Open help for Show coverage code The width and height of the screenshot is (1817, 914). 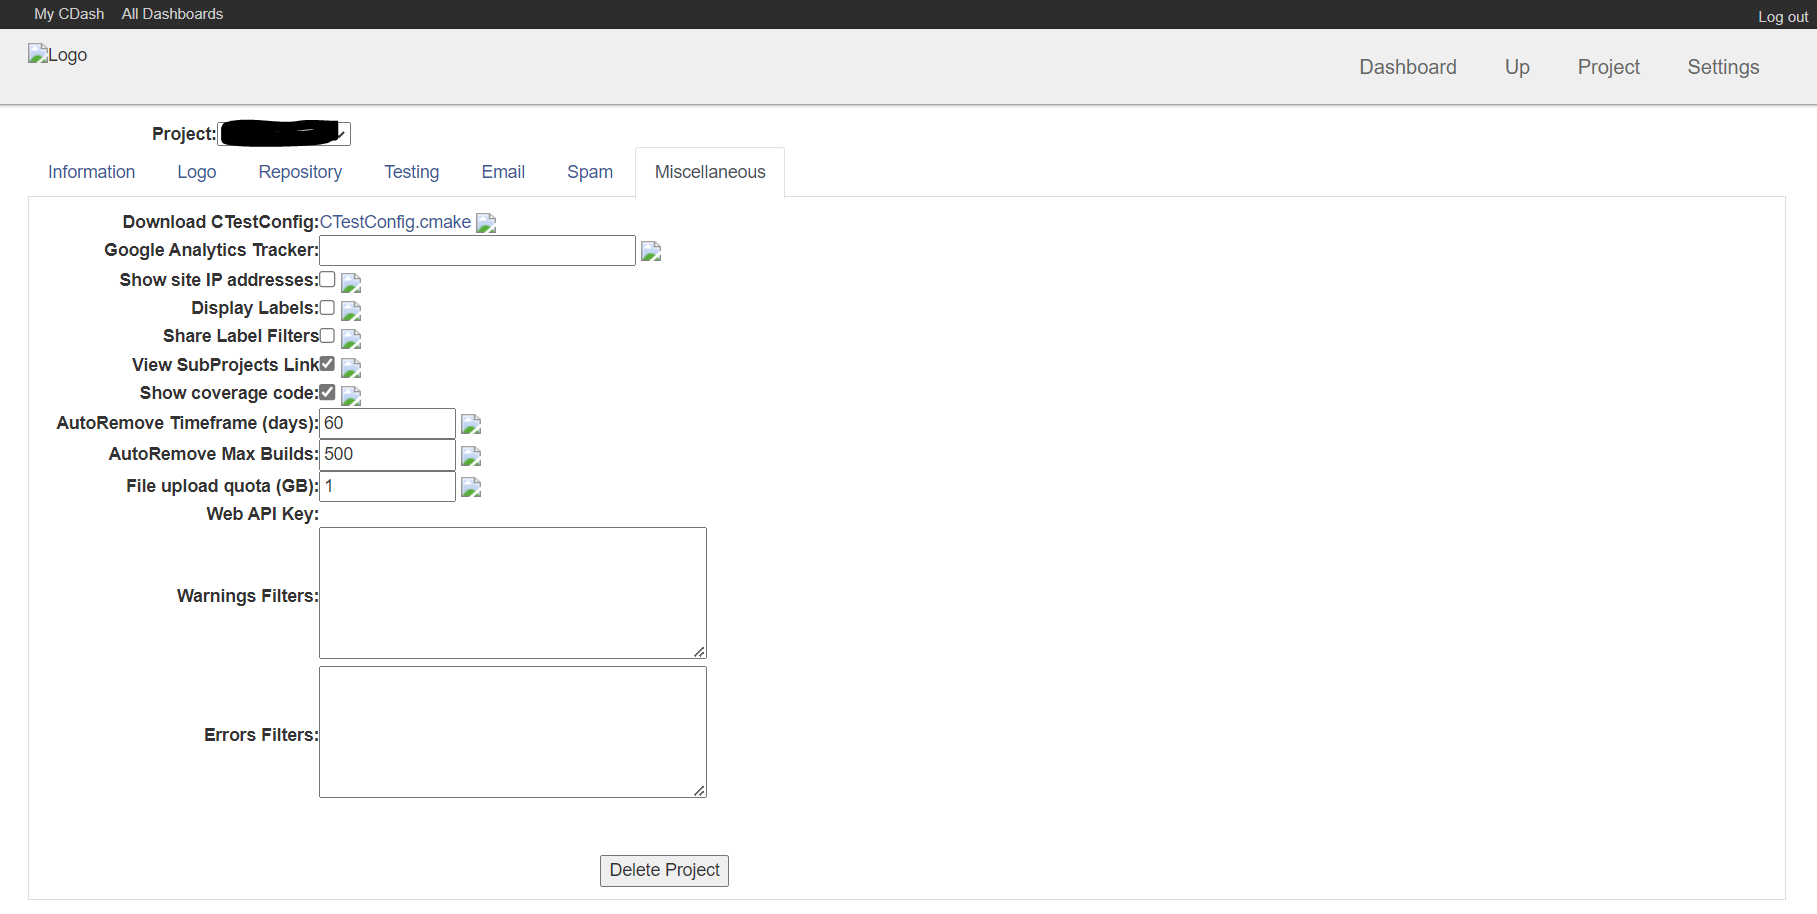pos(349,396)
